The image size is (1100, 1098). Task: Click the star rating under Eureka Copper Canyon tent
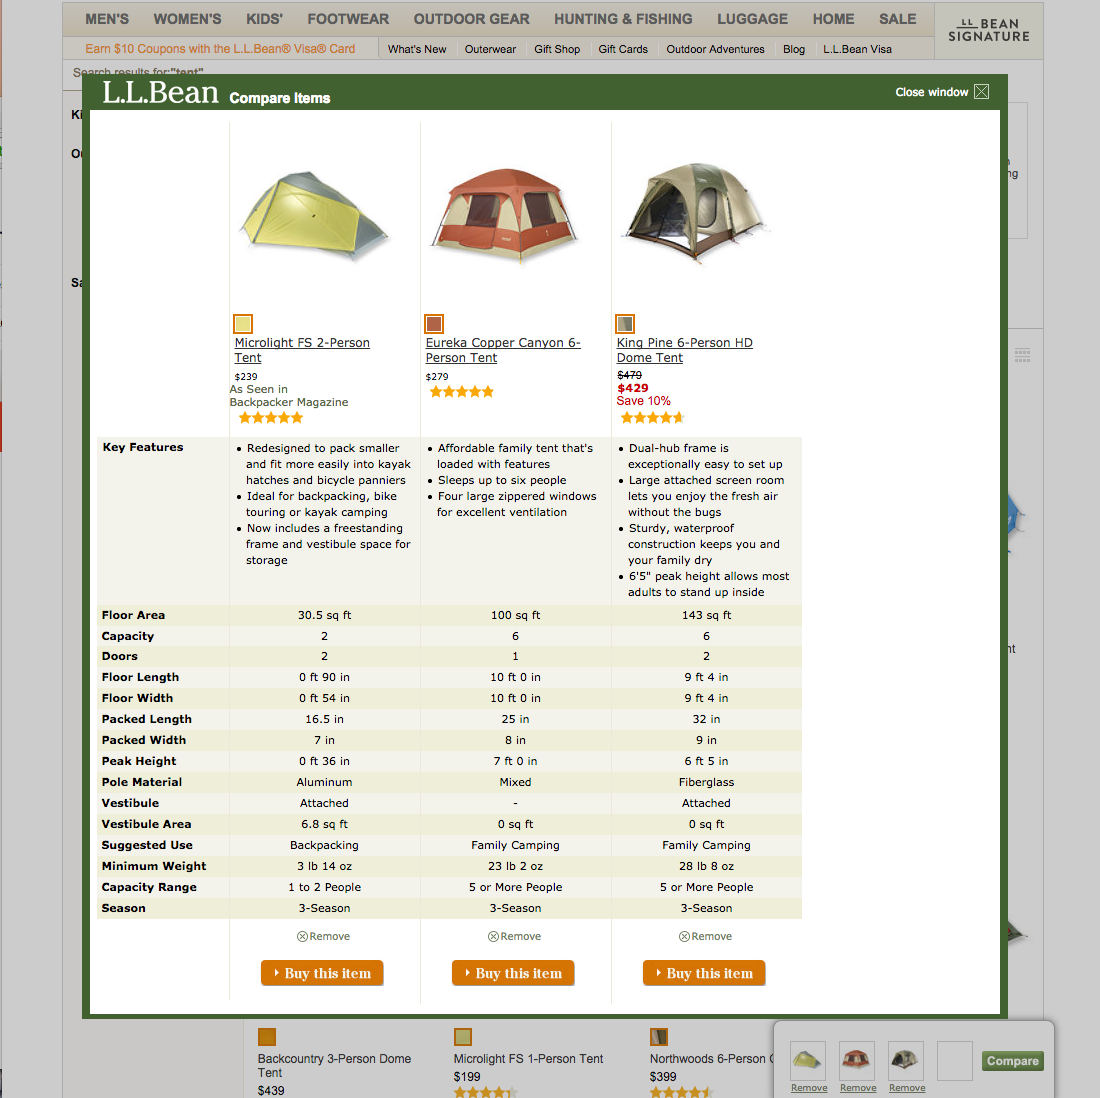pos(461,392)
